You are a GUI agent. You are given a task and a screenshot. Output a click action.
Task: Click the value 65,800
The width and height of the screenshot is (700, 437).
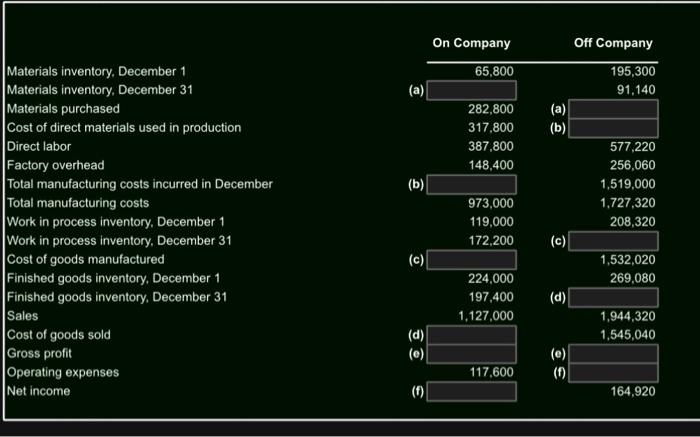pos(494,71)
